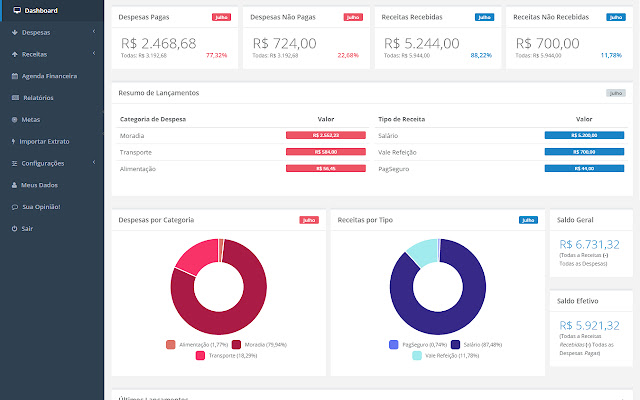Click Julho badge on Receitas por Tipo
The image size is (640, 400).
tap(528, 220)
